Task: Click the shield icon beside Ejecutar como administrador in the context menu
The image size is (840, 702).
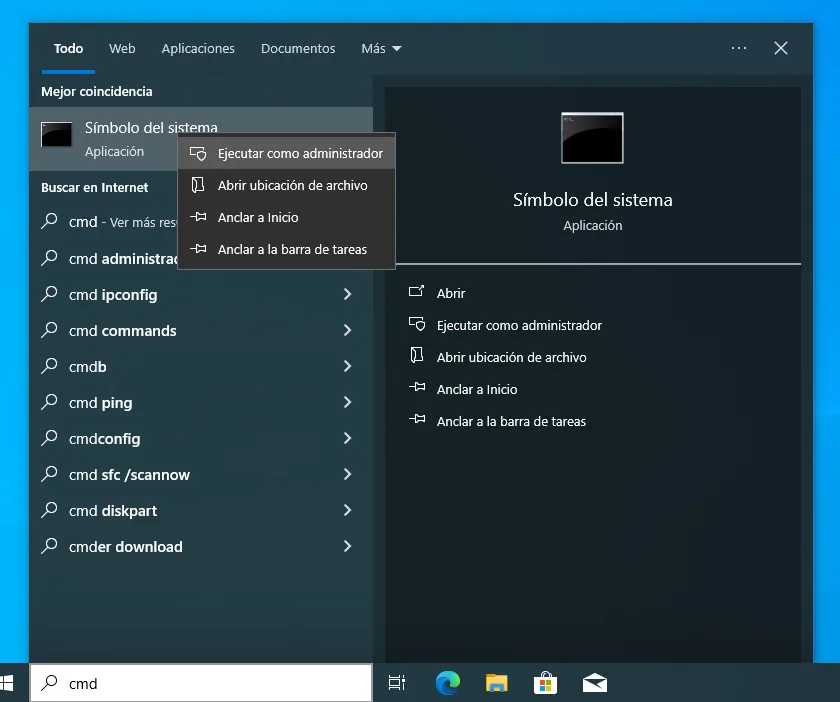Action: coord(198,154)
